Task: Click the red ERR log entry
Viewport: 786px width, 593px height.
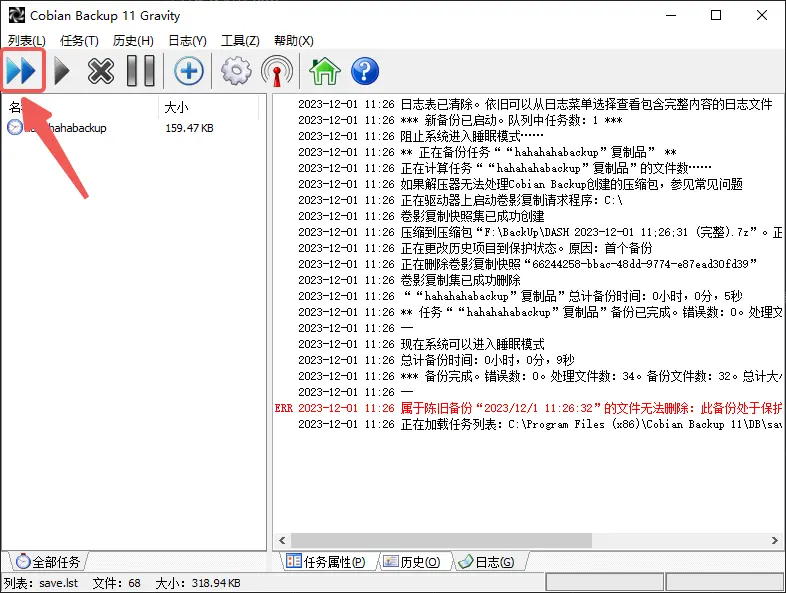Action: (x=528, y=408)
